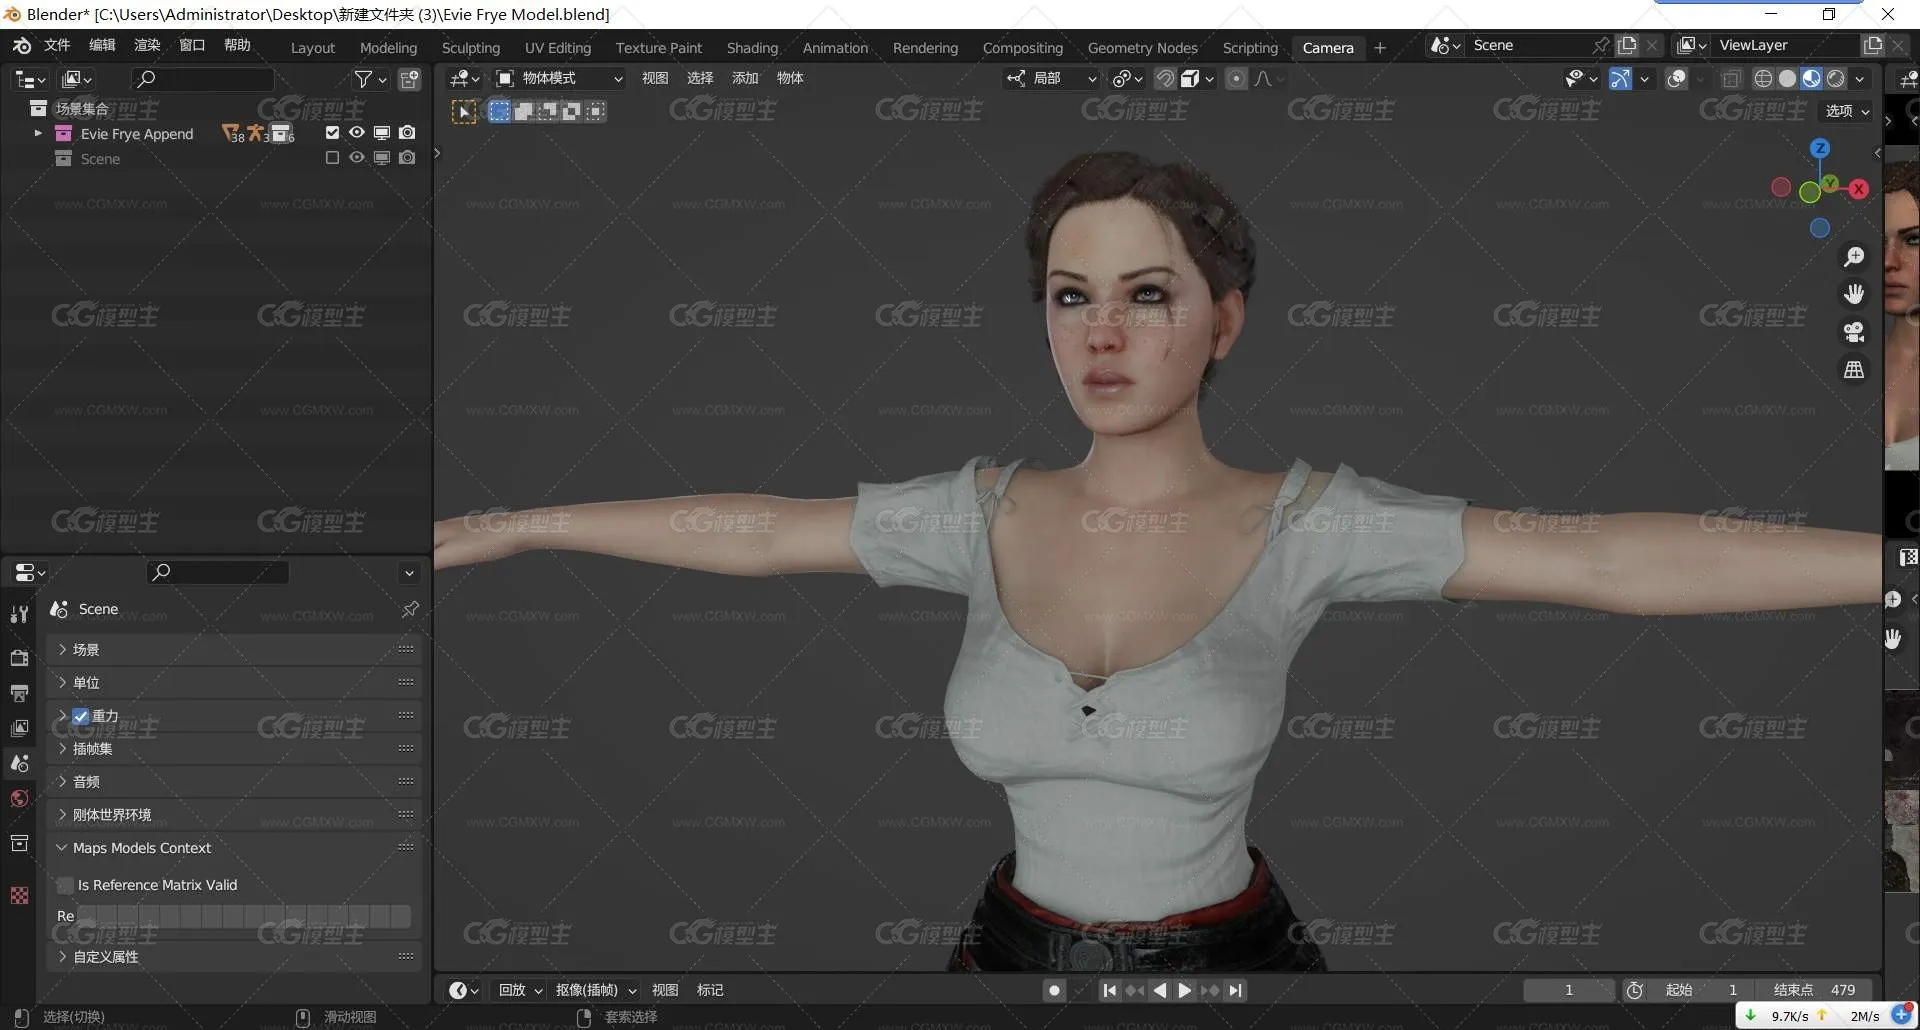Choose the new selection mode (blue box) icon
The height and width of the screenshot is (1030, 1920).
pos(499,111)
